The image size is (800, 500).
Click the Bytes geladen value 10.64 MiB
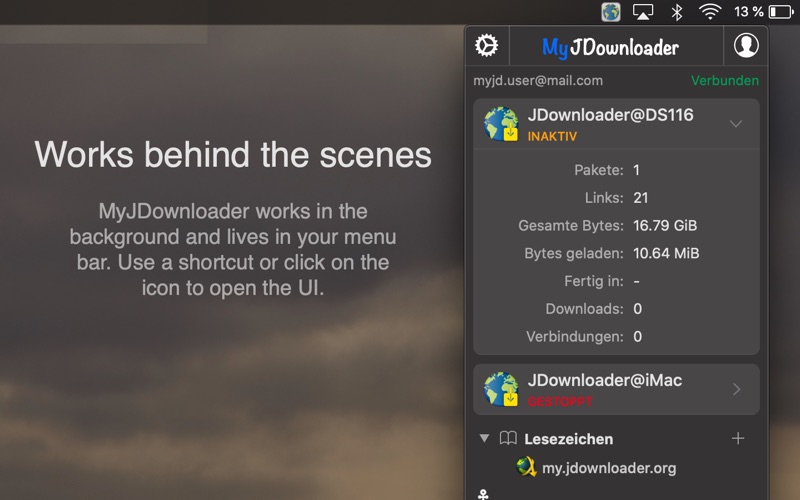click(x=666, y=253)
